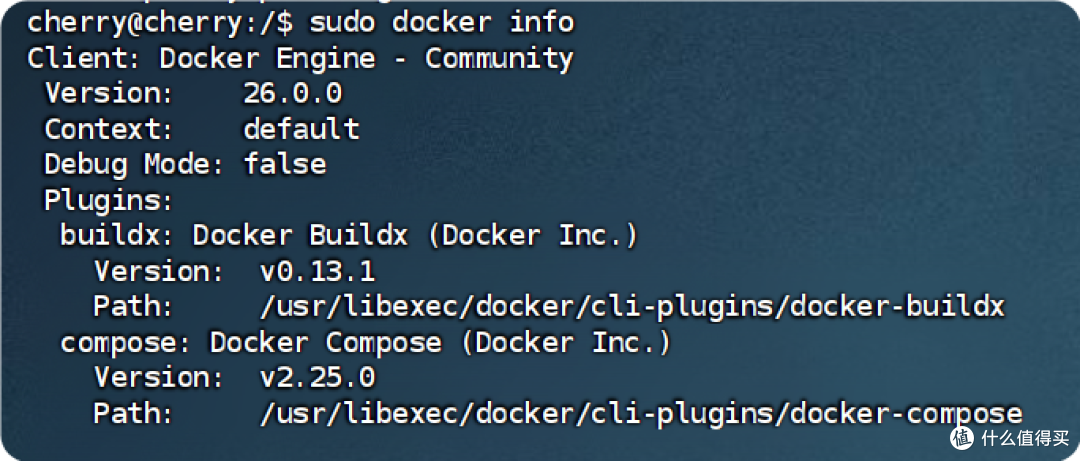Click the Plugins: heading

109,200
